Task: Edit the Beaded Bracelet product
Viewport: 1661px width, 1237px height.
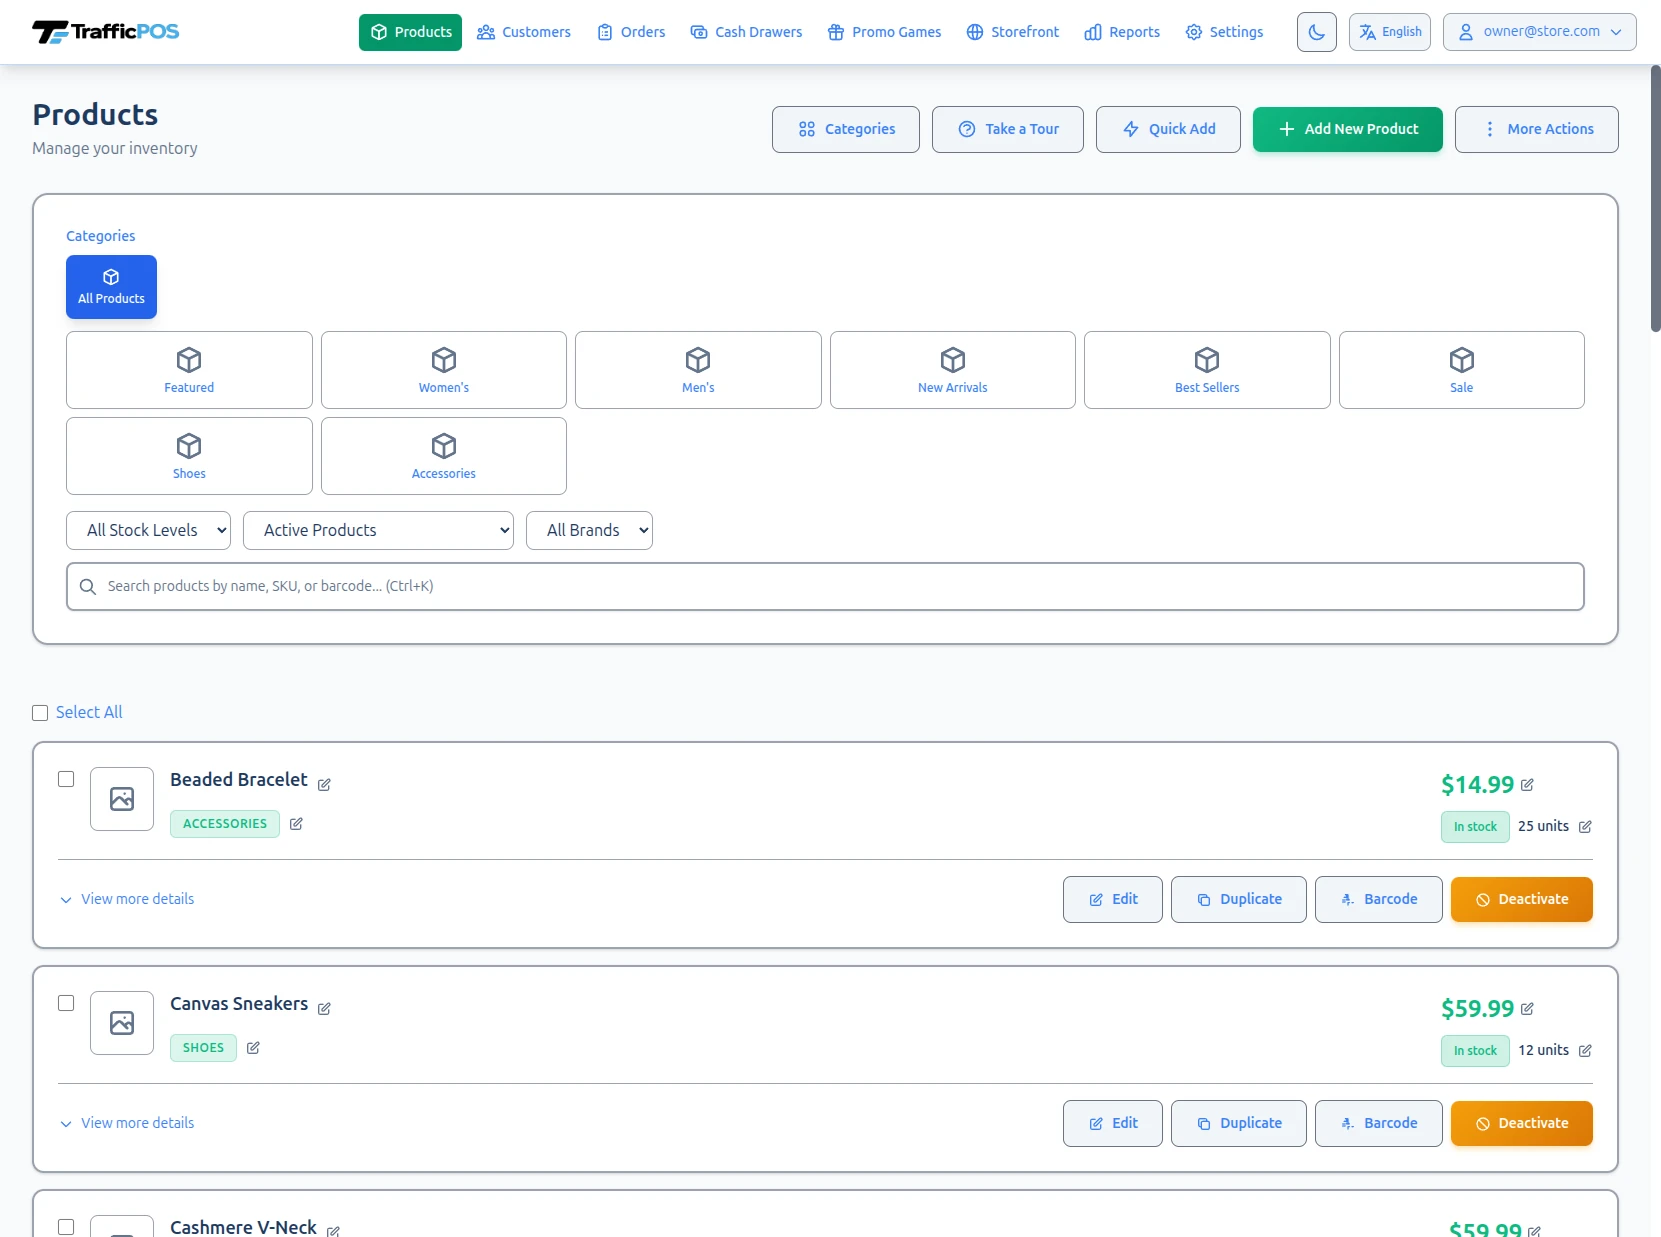Action: tap(1113, 899)
